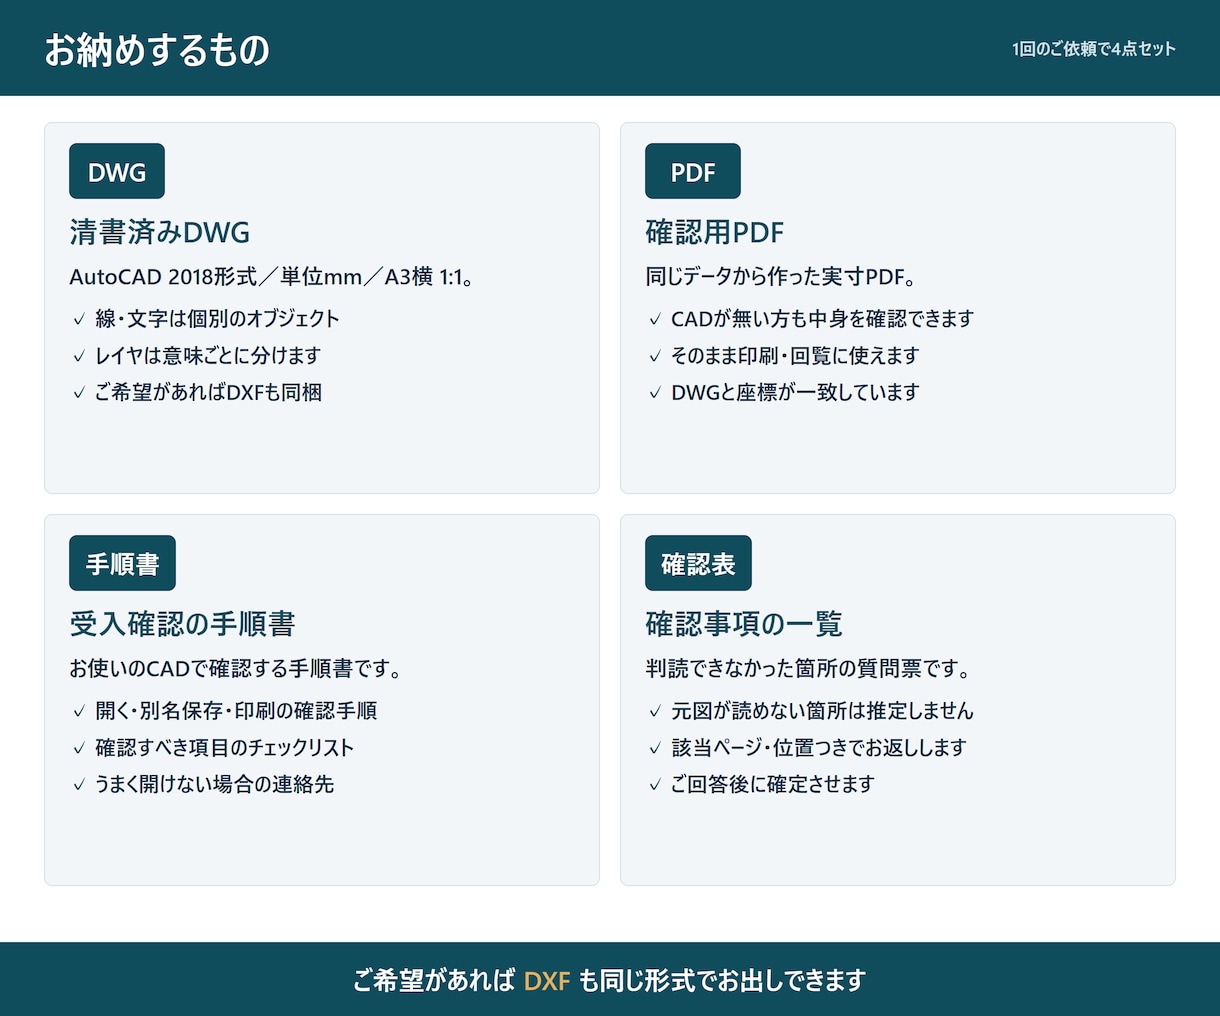Click the checkmark beside 線・文字は個別のオブジェクト
This screenshot has height=1016, width=1220.
pyautogui.click(x=79, y=320)
